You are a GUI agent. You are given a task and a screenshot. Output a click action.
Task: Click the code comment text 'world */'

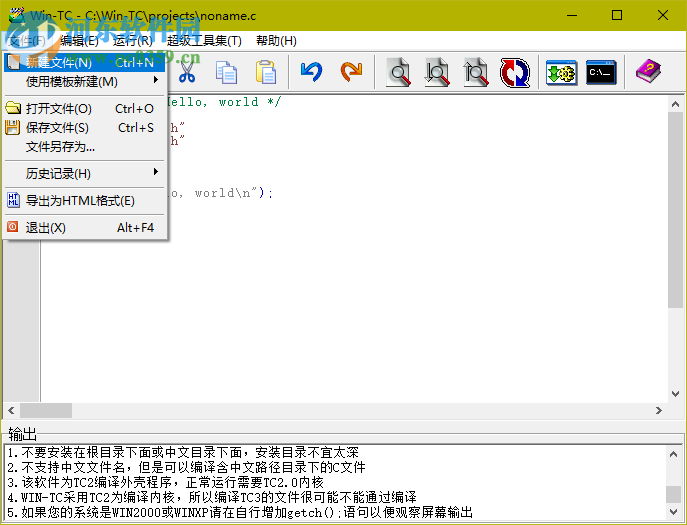point(250,102)
